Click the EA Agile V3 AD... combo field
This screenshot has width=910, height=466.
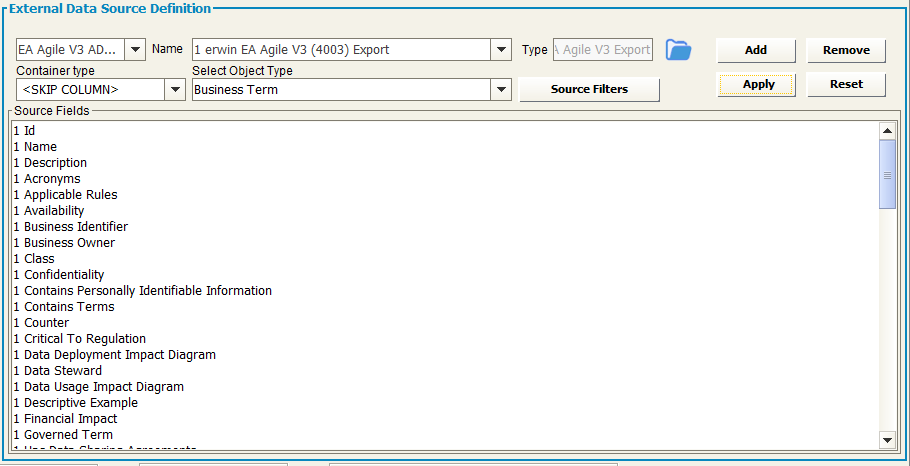coord(71,50)
